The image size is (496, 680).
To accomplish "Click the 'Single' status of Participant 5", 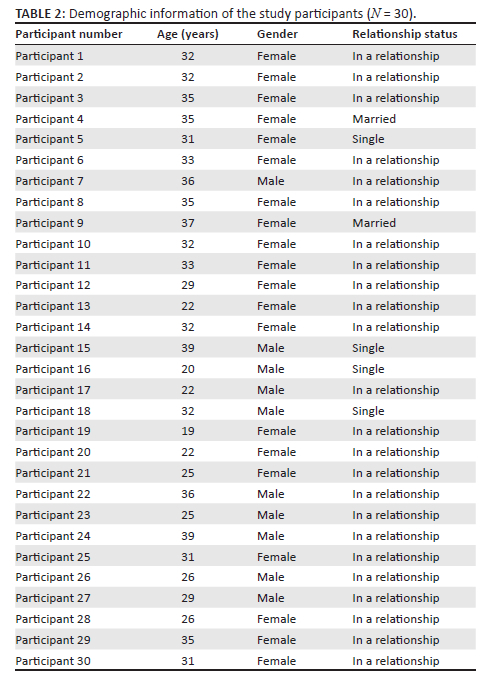I will (x=369, y=139).
